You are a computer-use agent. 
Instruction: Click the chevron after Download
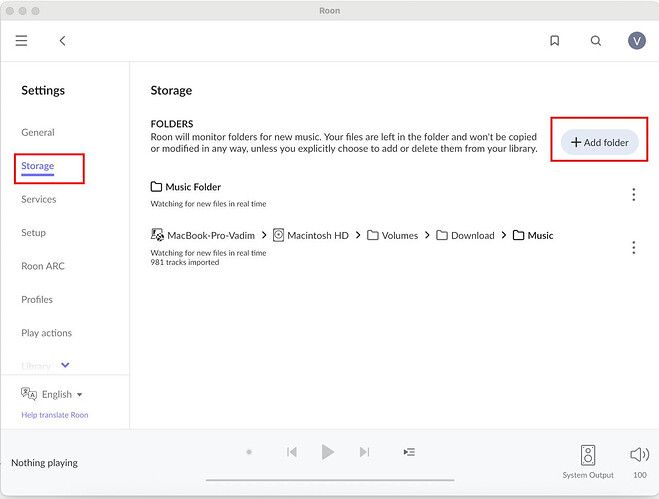[503, 235]
